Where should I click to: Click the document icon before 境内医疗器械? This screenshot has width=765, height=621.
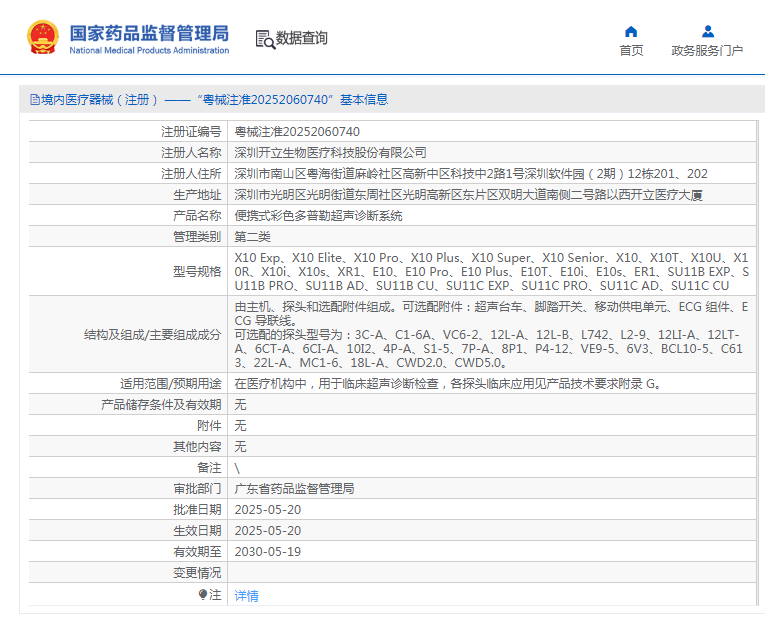tap(35, 100)
